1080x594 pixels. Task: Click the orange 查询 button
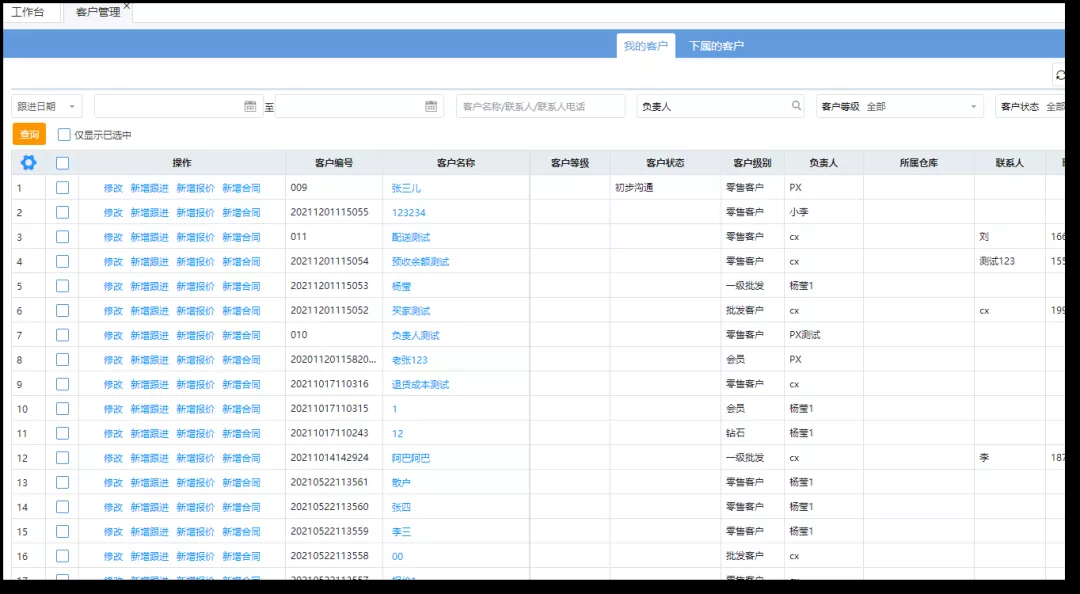coord(29,134)
